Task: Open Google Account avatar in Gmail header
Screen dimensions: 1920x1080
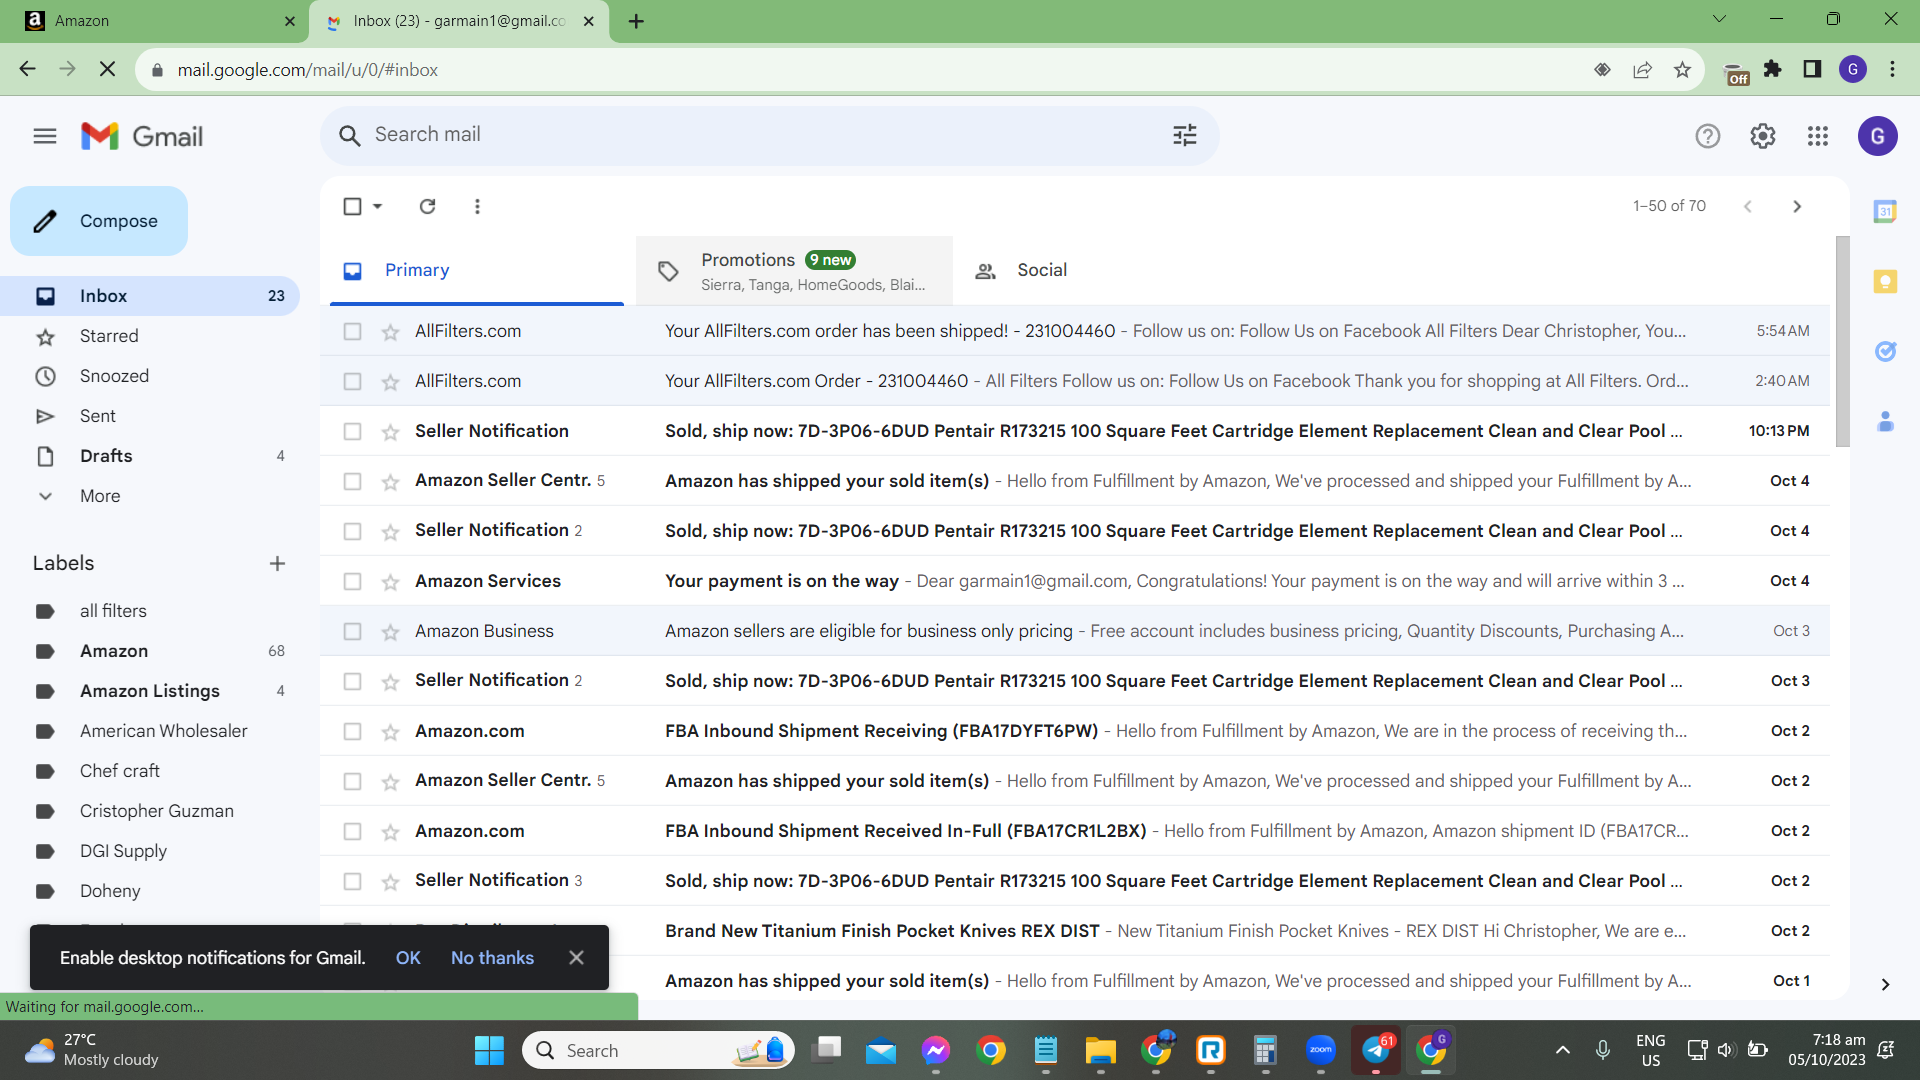Action: 1877,136
